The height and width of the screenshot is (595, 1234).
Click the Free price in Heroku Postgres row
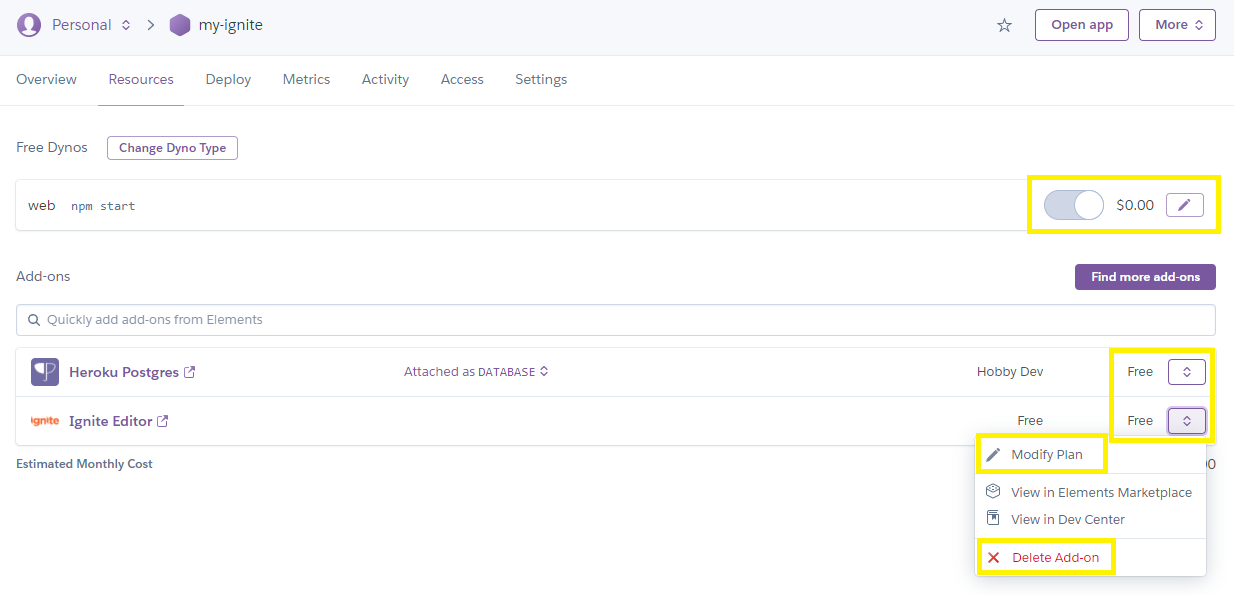[1140, 372]
